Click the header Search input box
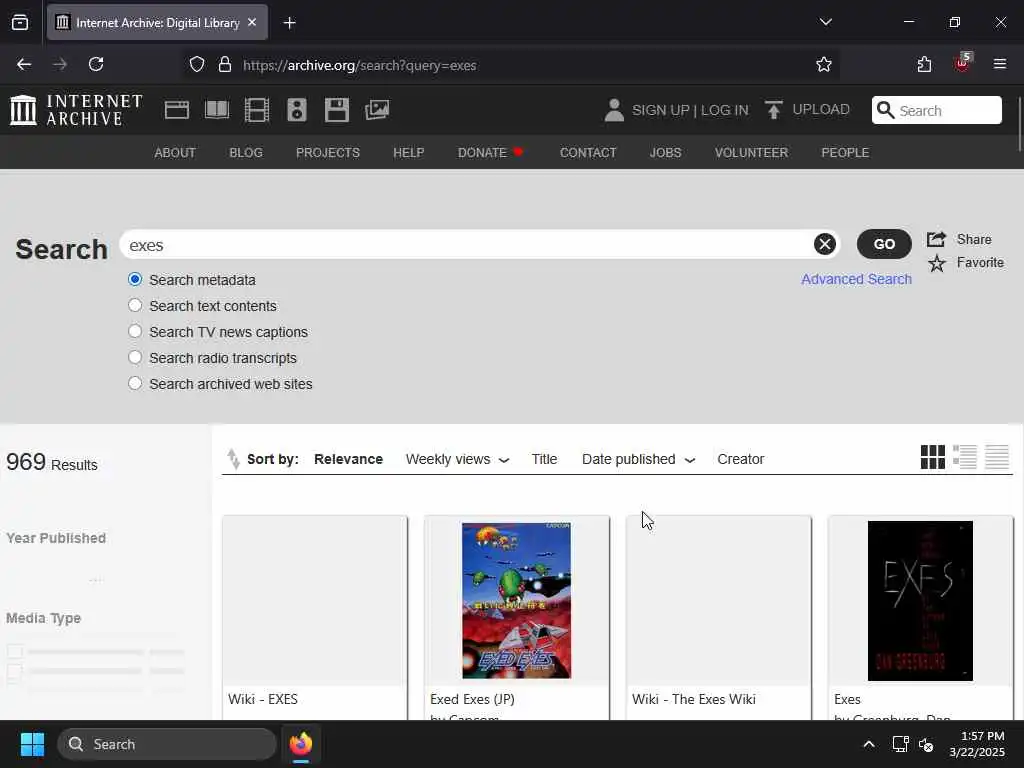 pos(936,110)
